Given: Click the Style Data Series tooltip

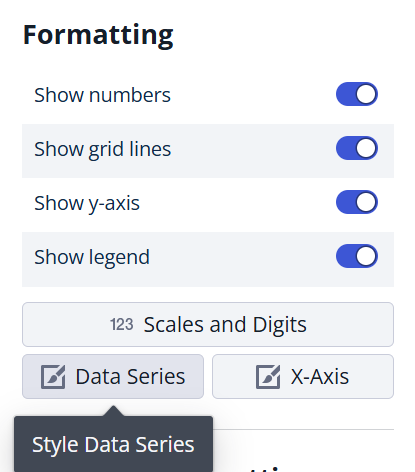Looking at the screenshot, I should point(113,444).
